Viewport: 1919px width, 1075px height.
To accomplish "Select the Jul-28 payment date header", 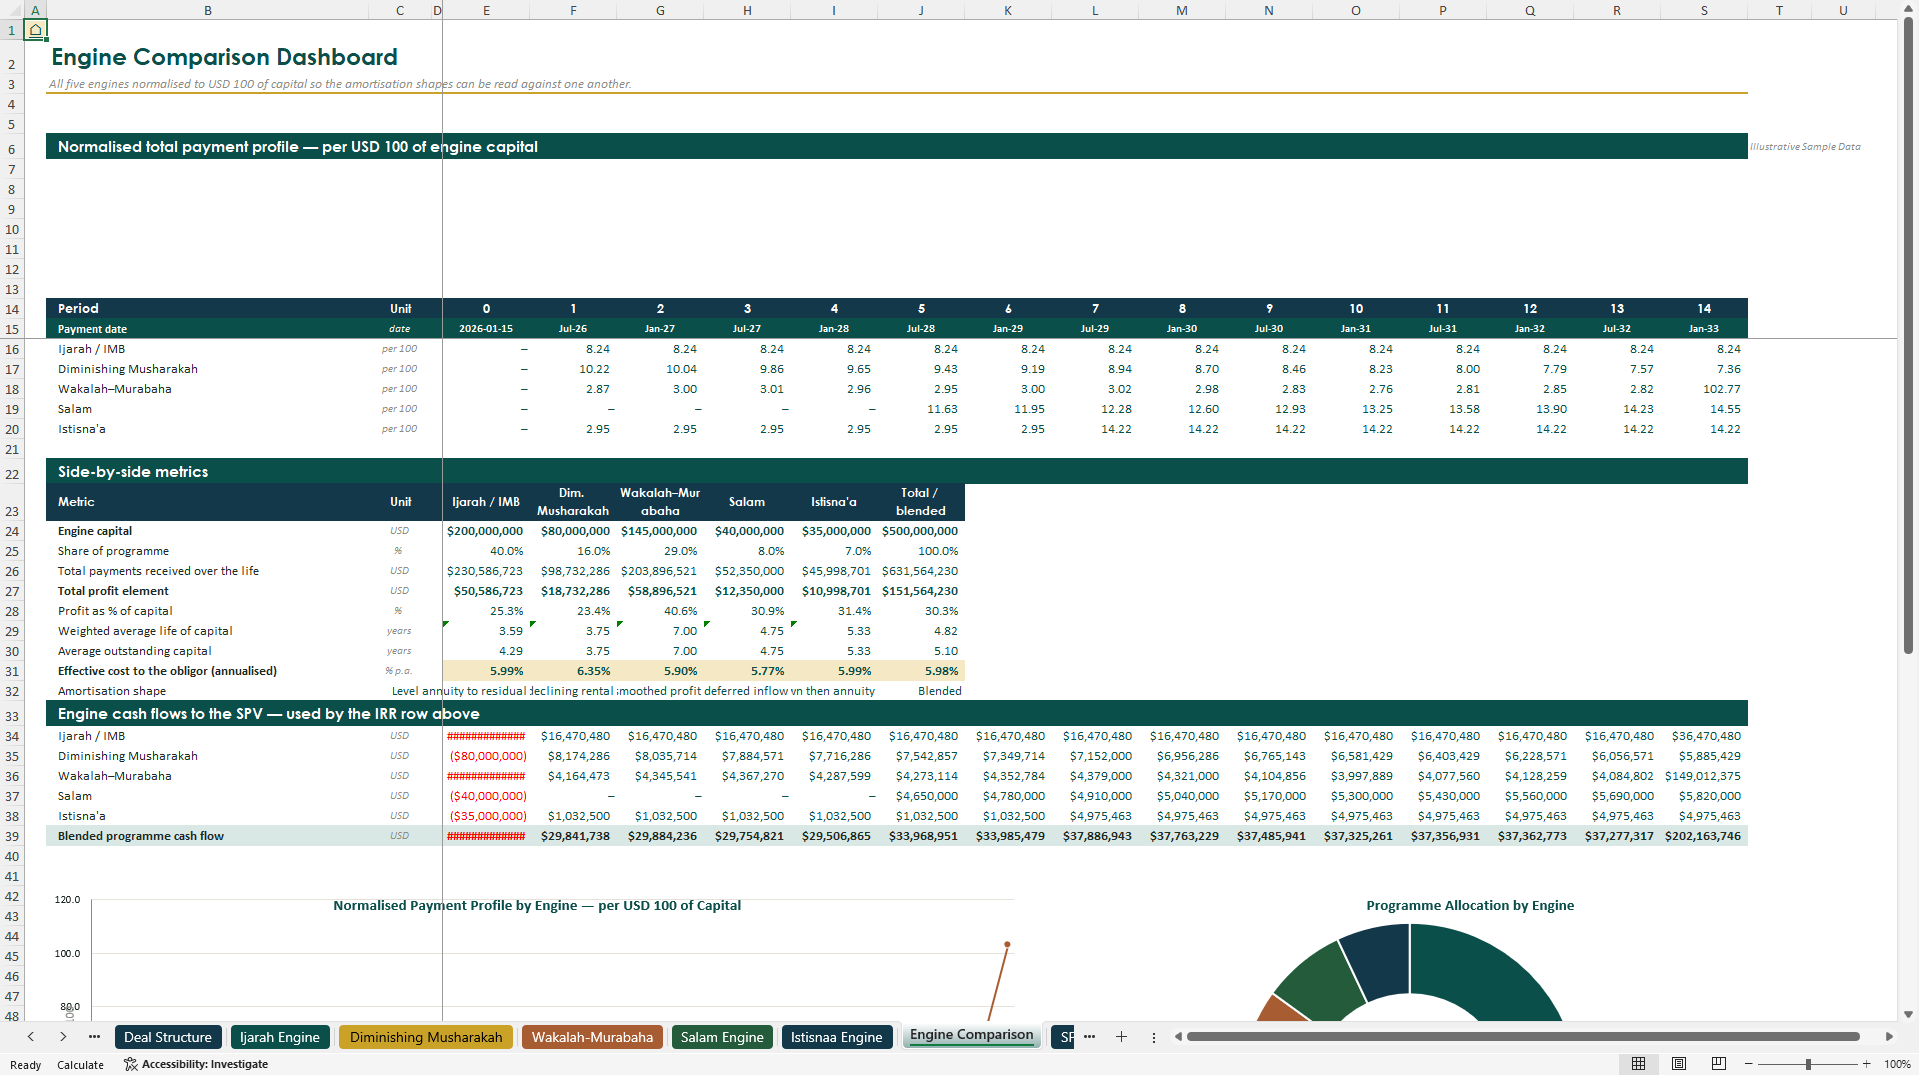I will point(921,329).
